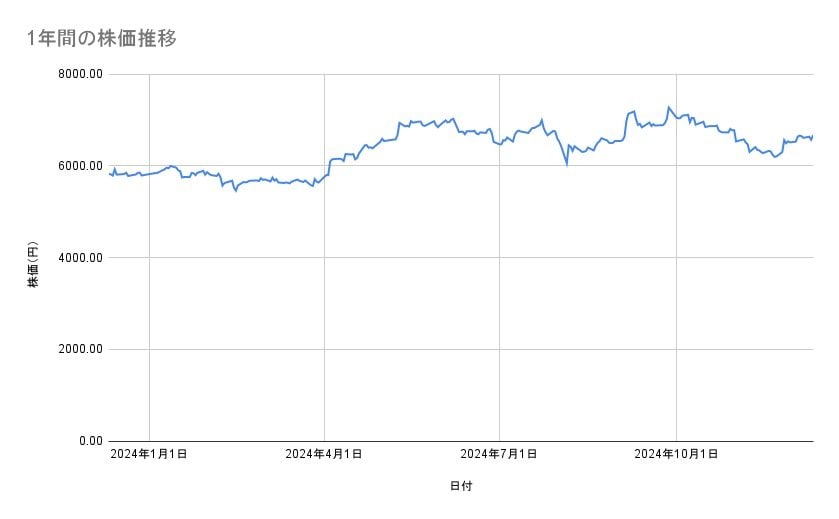Select the horizontal axis title 日付
Screen dimensions: 839x519
click(x=461, y=486)
